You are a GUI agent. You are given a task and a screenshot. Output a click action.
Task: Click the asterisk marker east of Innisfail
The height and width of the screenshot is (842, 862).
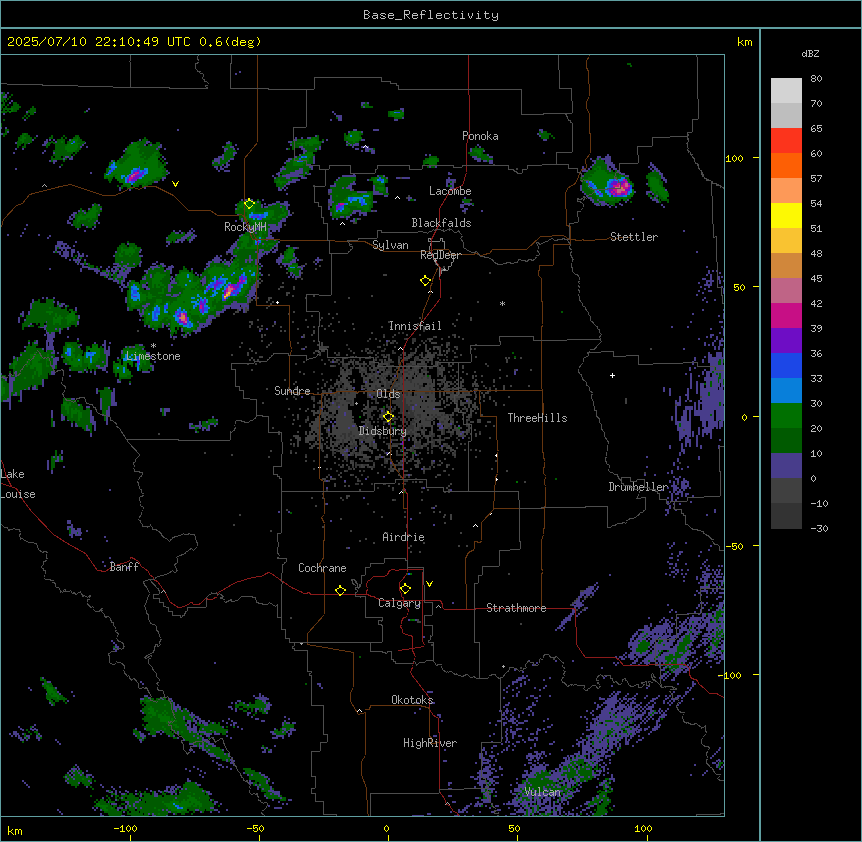[x=502, y=303]
